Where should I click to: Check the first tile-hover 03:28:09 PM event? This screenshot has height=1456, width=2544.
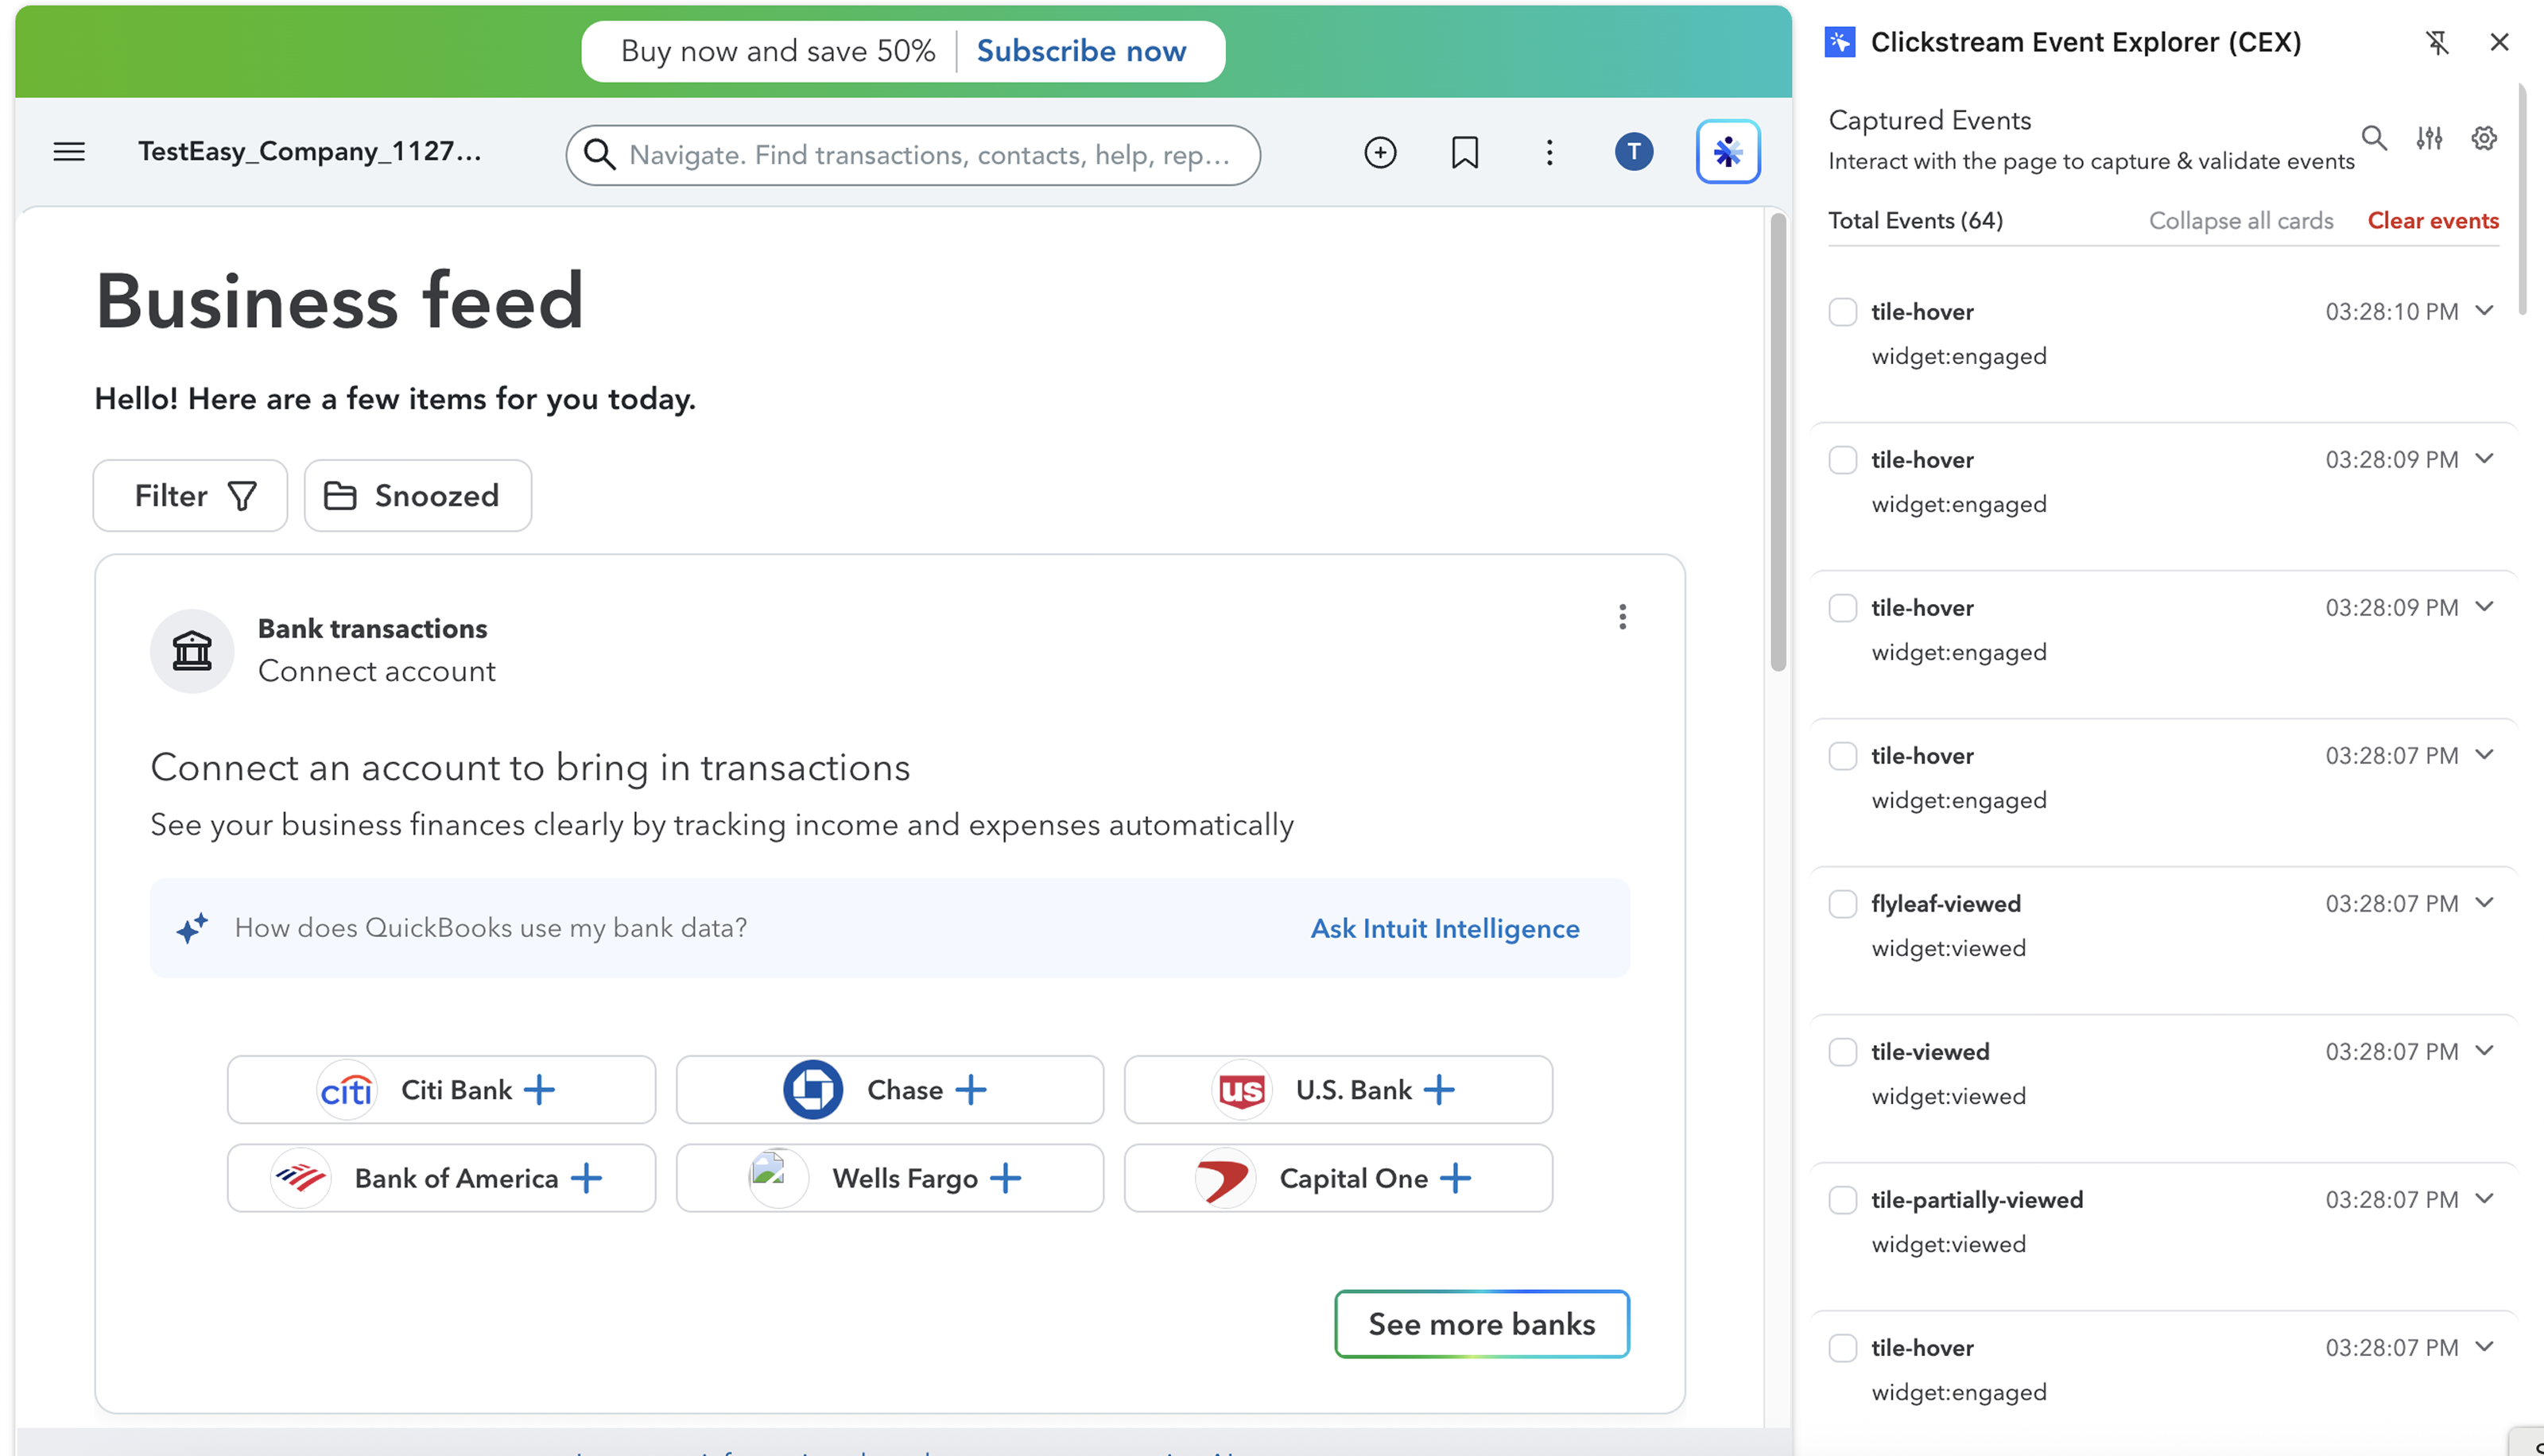pos(1843,460)
